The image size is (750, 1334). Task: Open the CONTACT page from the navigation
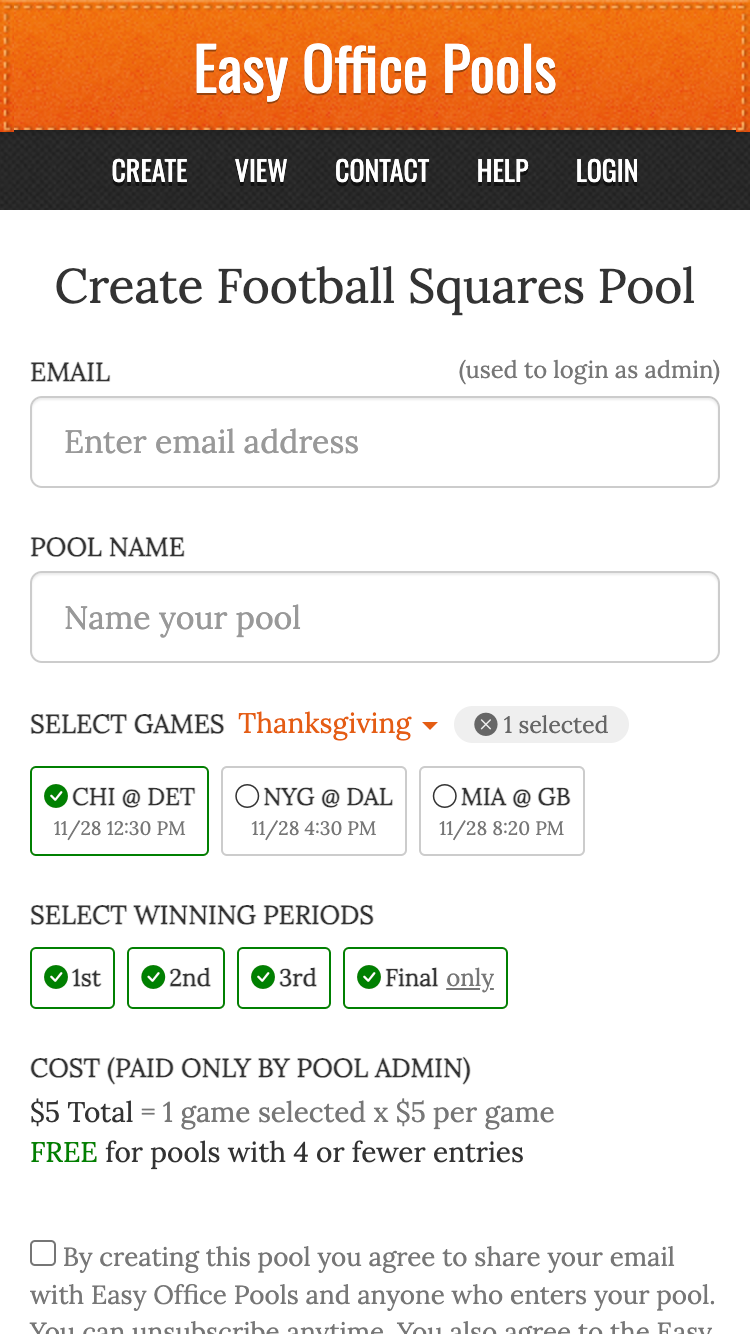(382, 171)
